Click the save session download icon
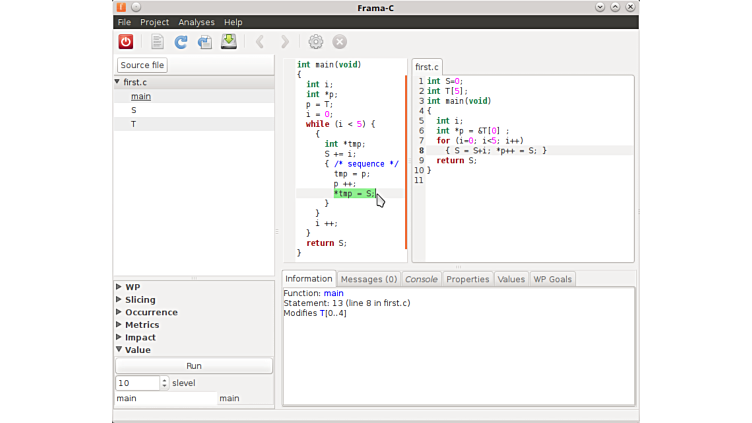Screen dimensions: 752x423 click(x=229, y=42)
